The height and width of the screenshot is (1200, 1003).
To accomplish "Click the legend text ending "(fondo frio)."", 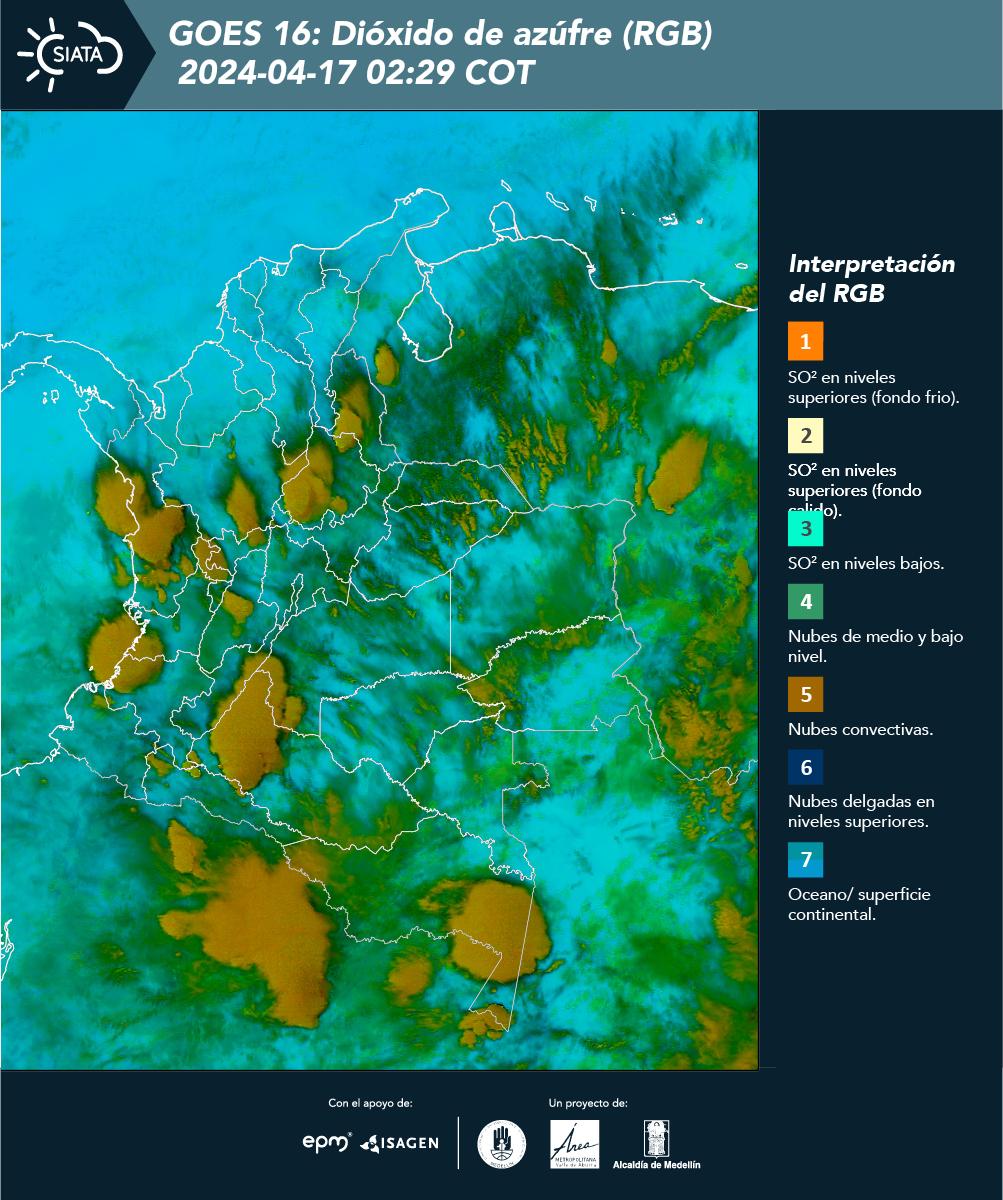I will 873,387.
